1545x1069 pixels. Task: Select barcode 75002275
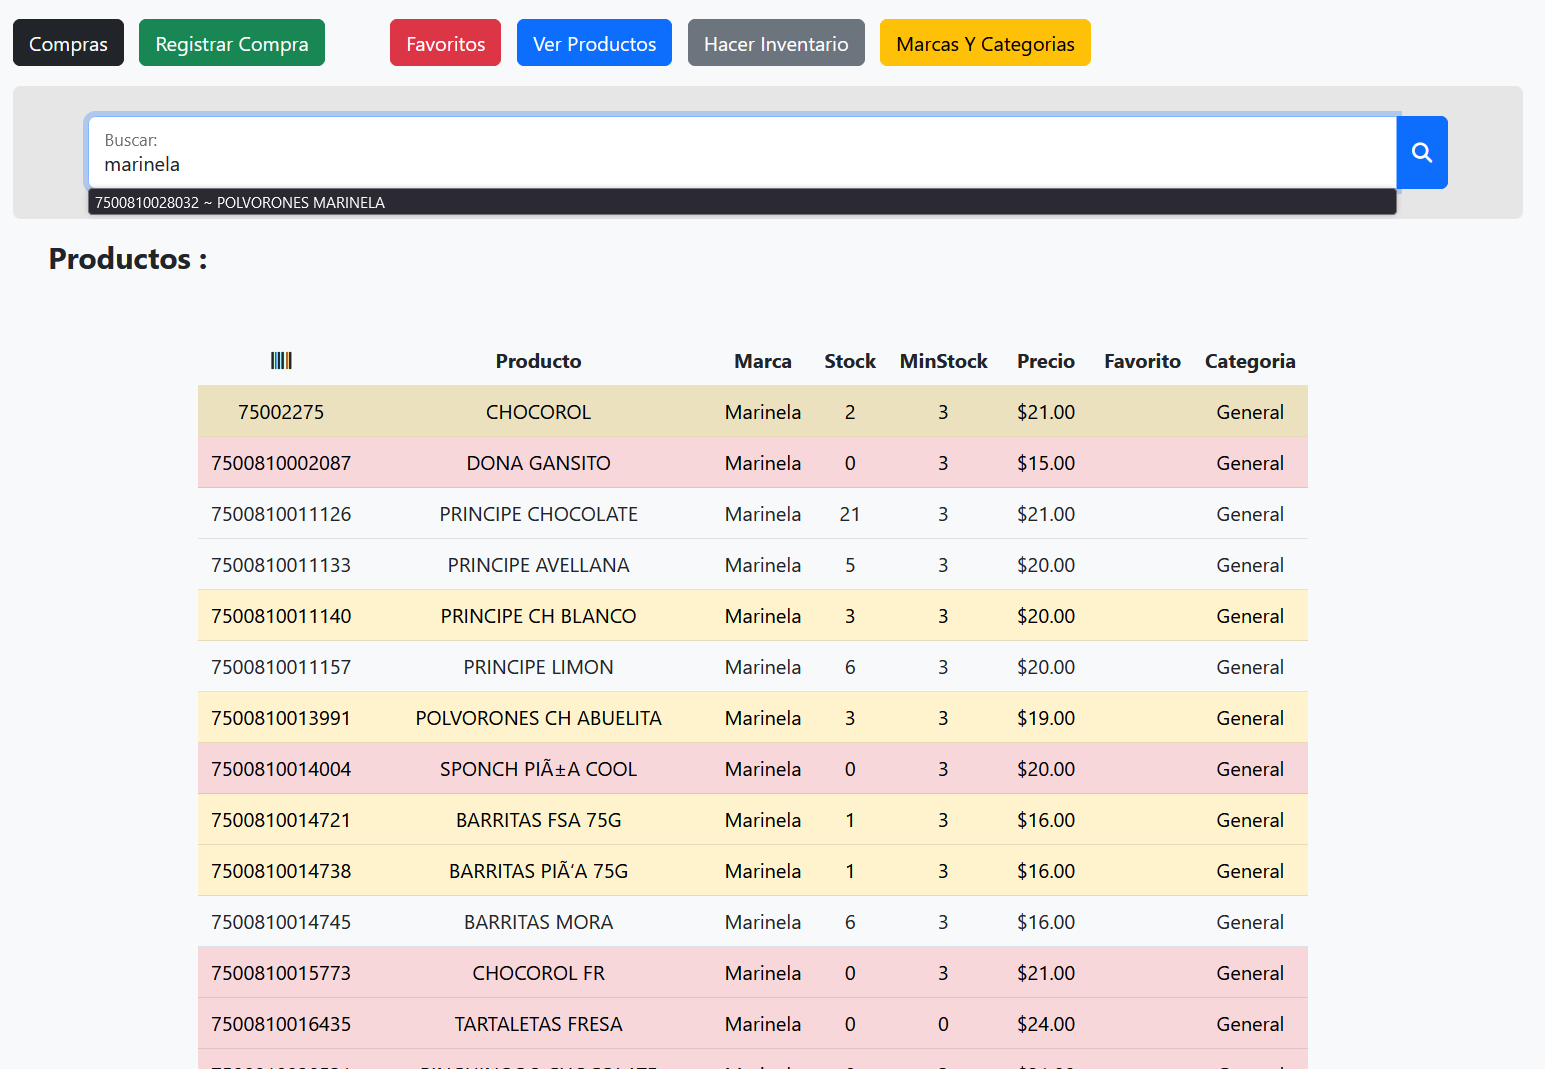pyautogui.click(x=281, y=412)
